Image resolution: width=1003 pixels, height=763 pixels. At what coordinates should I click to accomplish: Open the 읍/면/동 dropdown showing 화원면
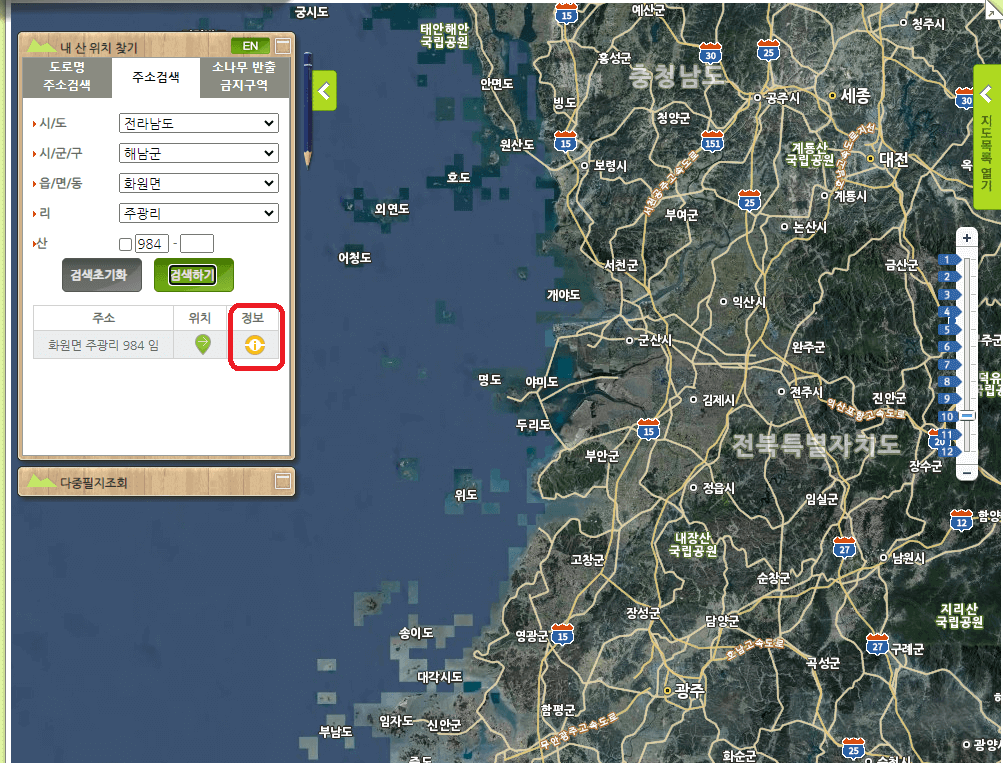tap(198, 183)
